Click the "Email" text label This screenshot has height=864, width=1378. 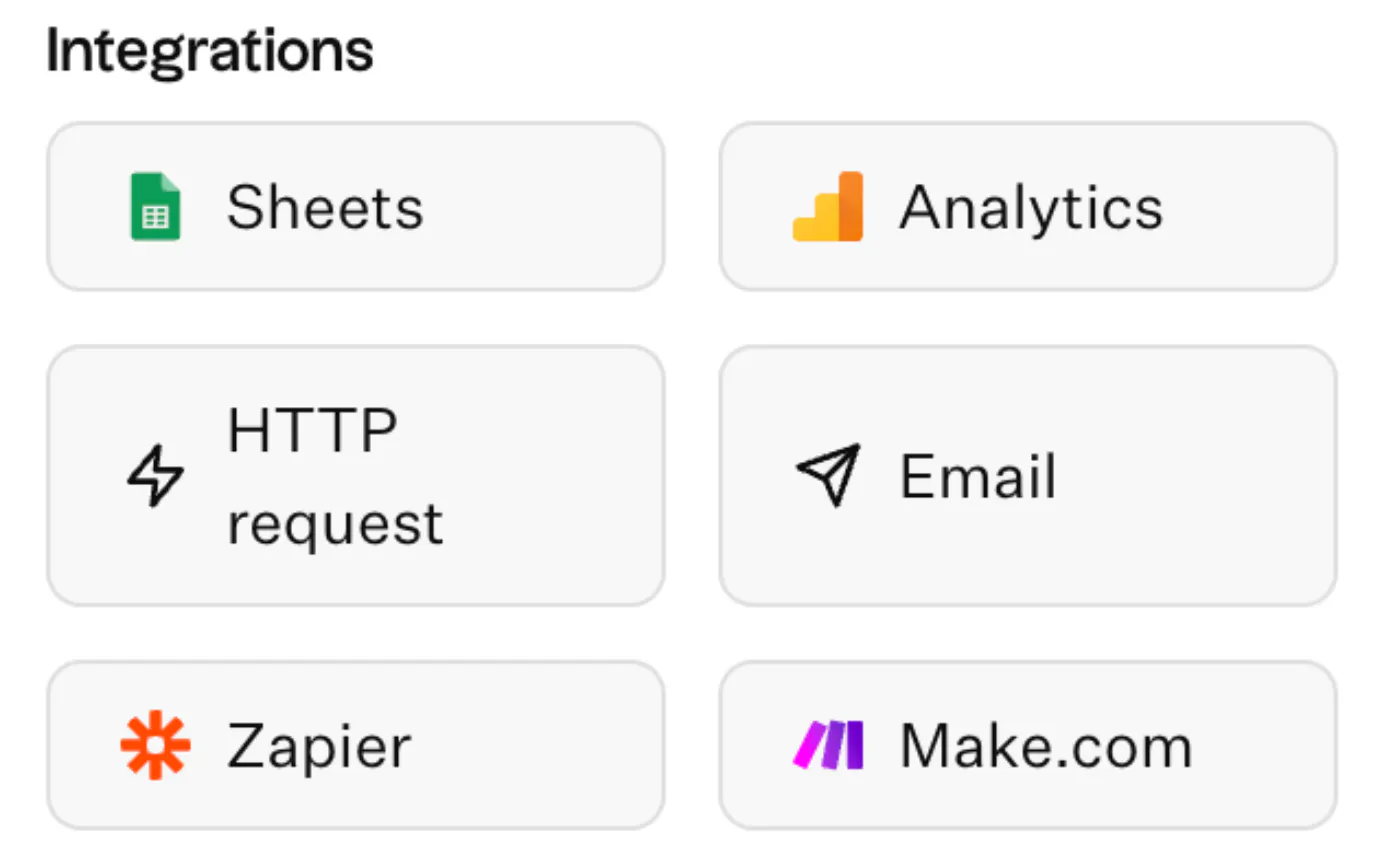(x=978, y=476)
